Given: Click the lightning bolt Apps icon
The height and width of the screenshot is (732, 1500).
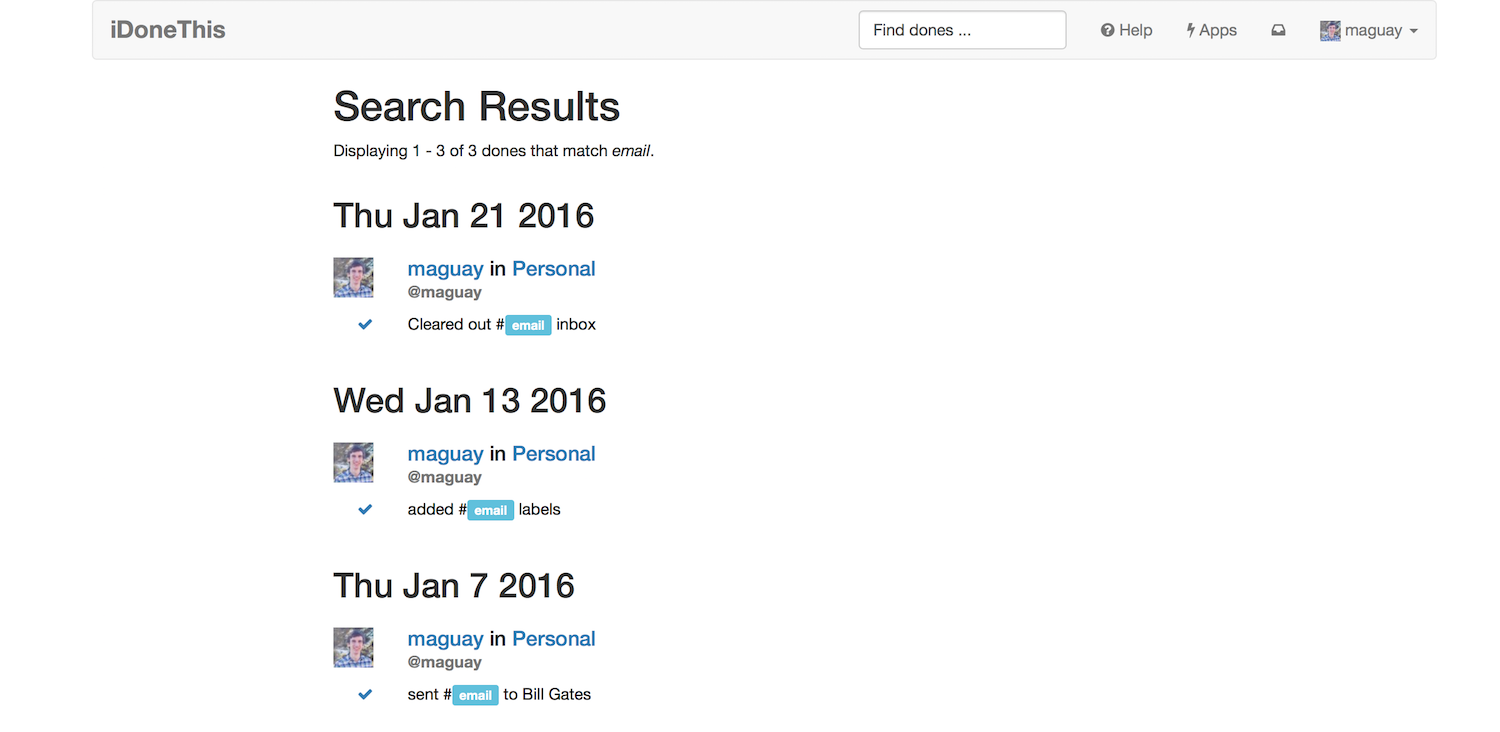Looking at the screenshot, I should coord(1191,31).
